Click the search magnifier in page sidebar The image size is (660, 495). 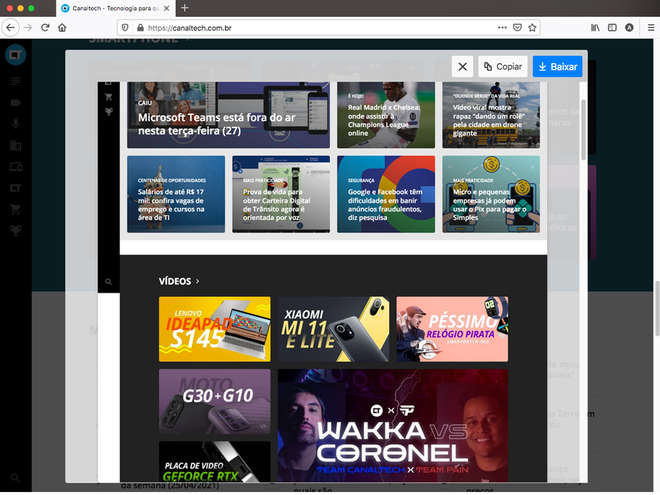tap(16, 478)
